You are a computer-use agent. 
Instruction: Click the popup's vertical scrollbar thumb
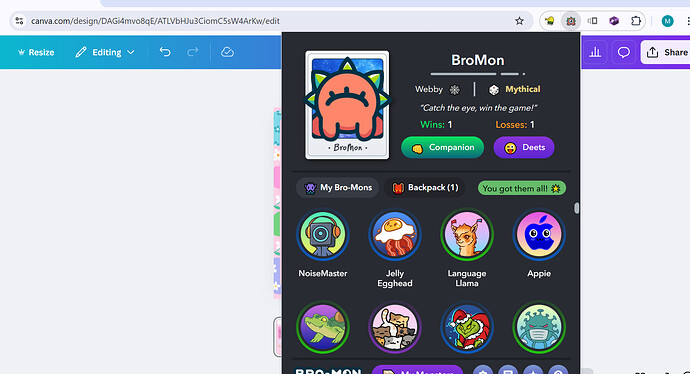point(576,208)
